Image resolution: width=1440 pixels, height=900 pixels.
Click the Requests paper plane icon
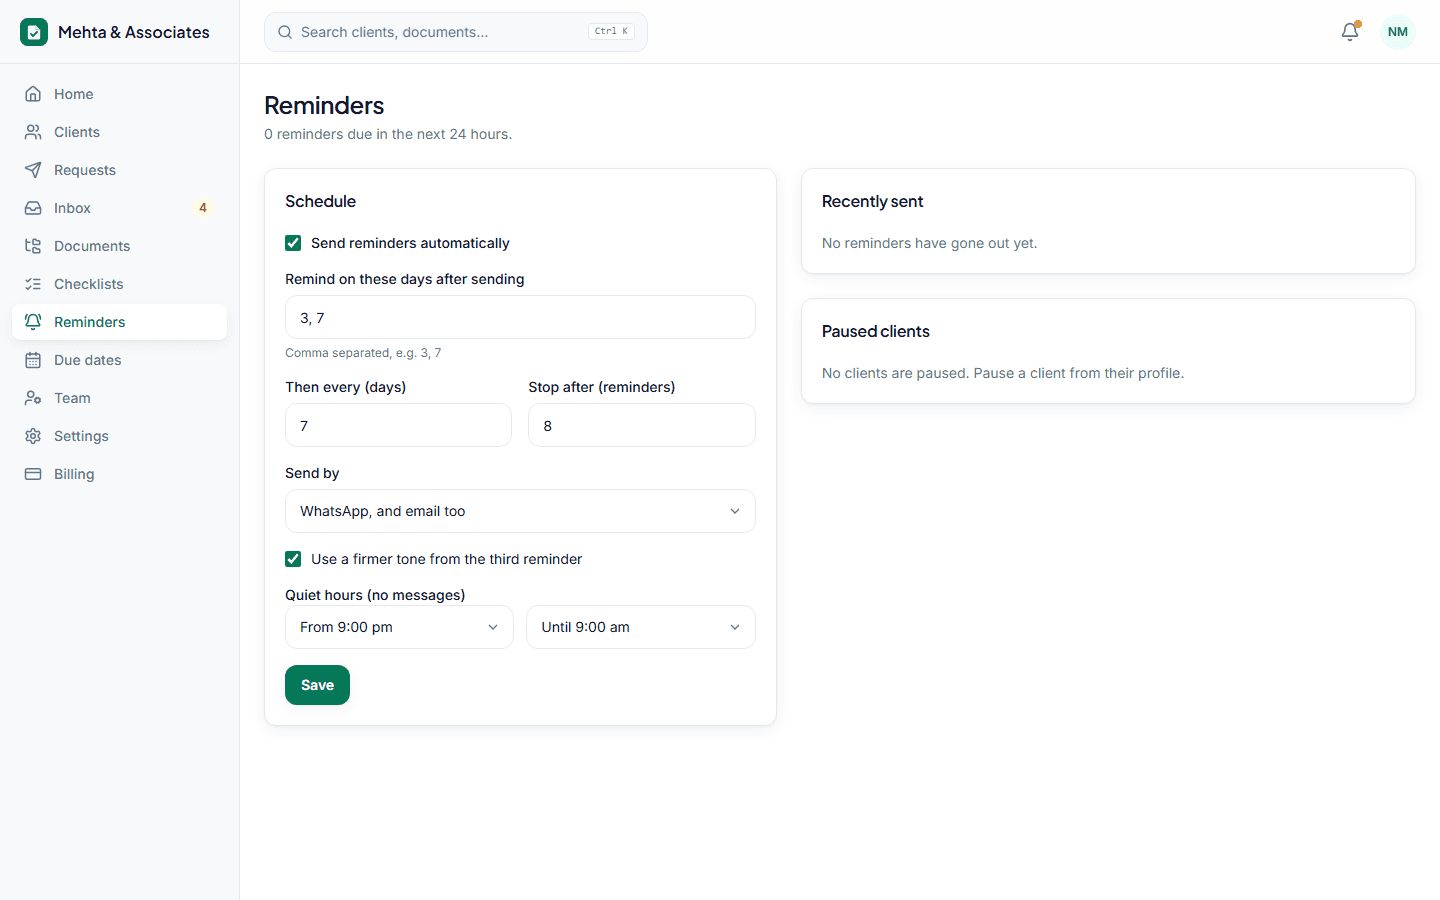pyautogui.click(x=33, y=170)
